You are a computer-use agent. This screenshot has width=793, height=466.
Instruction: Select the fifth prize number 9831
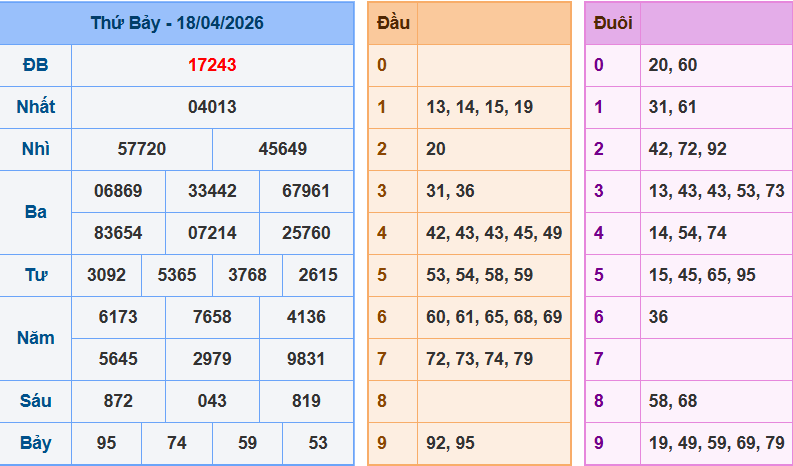[x=306, y=359]
